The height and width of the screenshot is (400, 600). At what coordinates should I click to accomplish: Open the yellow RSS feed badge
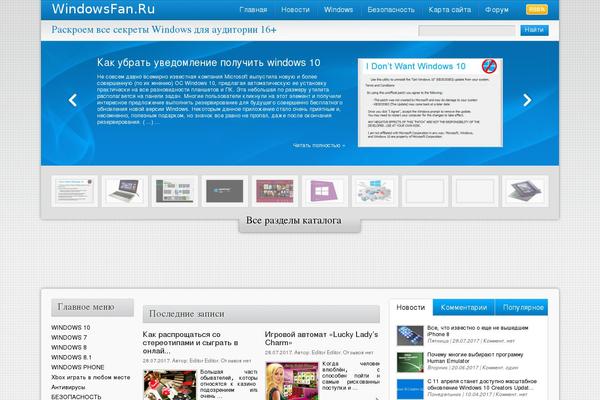pyautogui.click(x=537, y=10)
